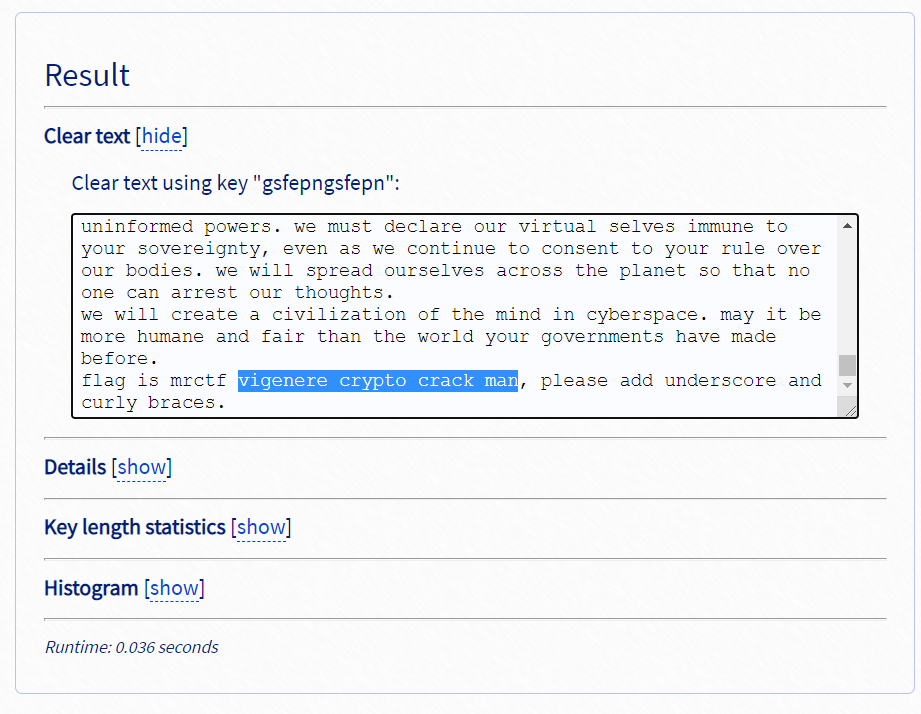Hide the Clear text section
The width and height of the screenshot is (921, 714).
[x=162, y=136]
